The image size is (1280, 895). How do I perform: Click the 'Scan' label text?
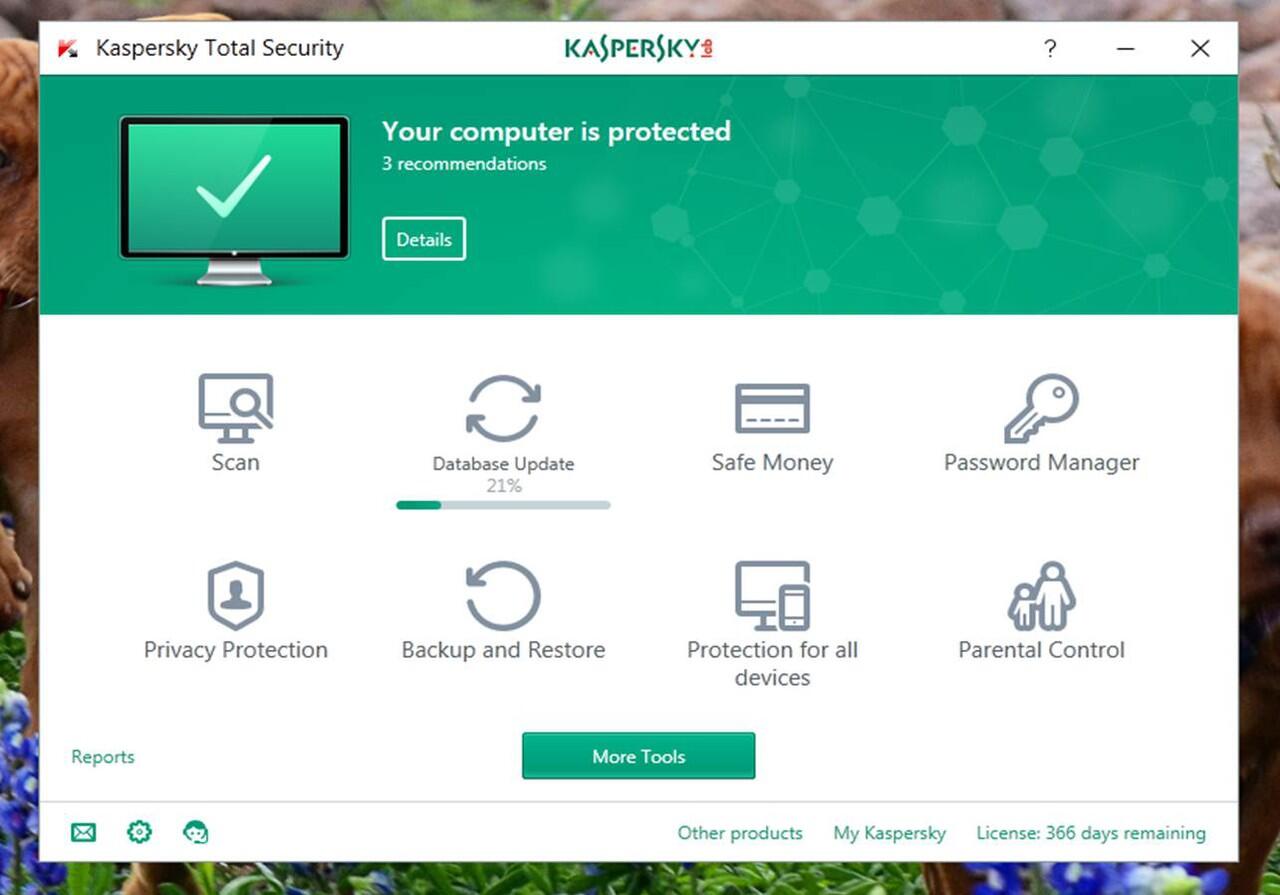pyautogui.click(x=235, y=462)
